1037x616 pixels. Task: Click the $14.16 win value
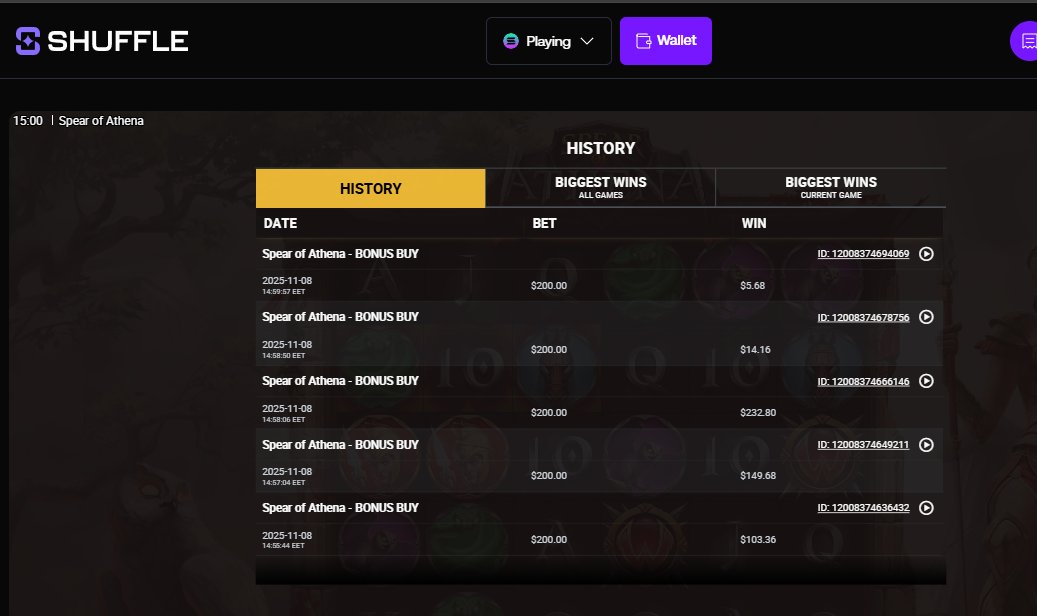(x=755, y=349)
